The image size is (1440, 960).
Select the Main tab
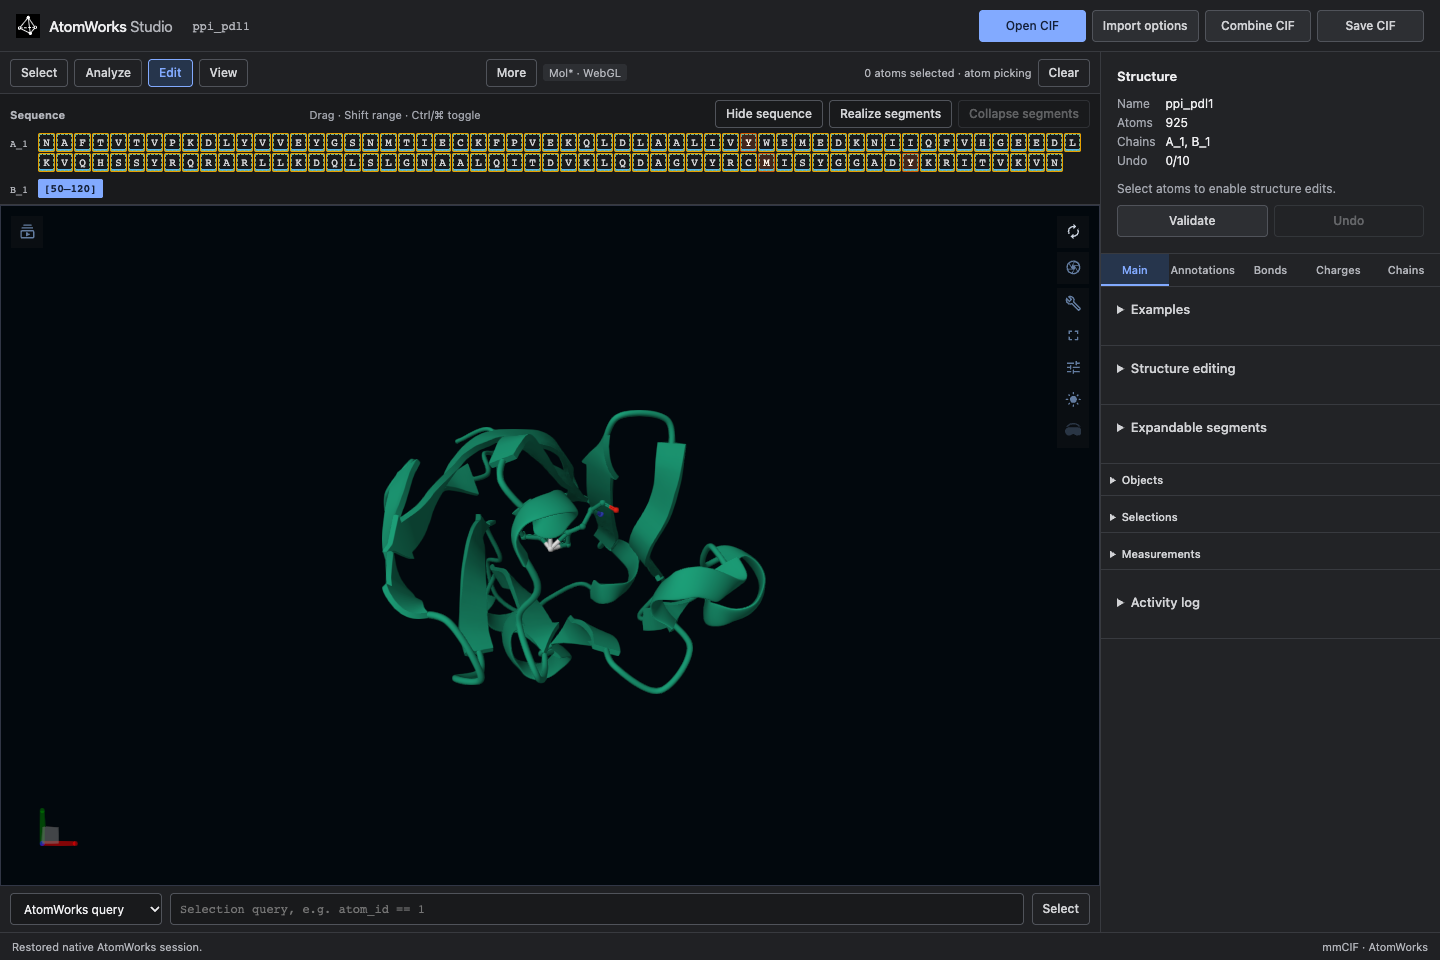point(1134,270)
